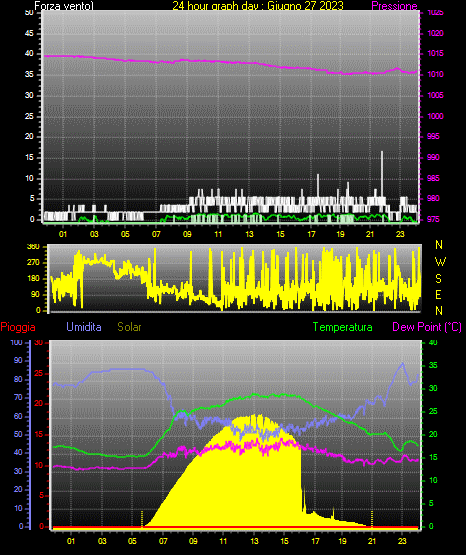Click hour 07 on the bottom graph axis

pyautogui.click(x=163, y=541)
